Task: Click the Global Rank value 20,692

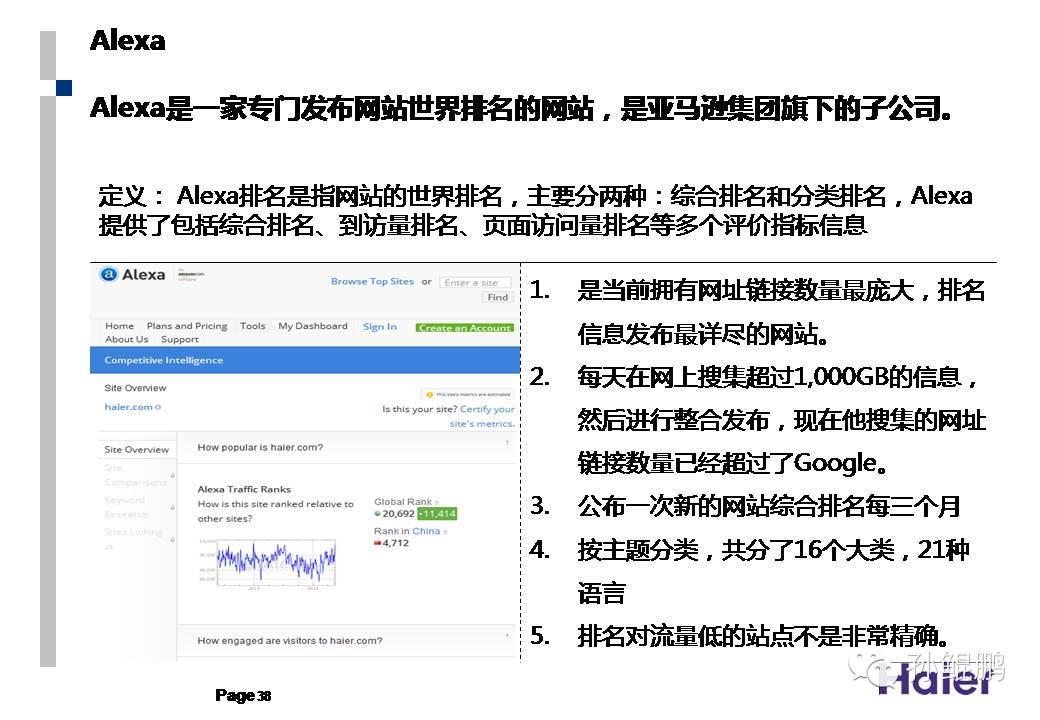Action: (x=399, y=513)
